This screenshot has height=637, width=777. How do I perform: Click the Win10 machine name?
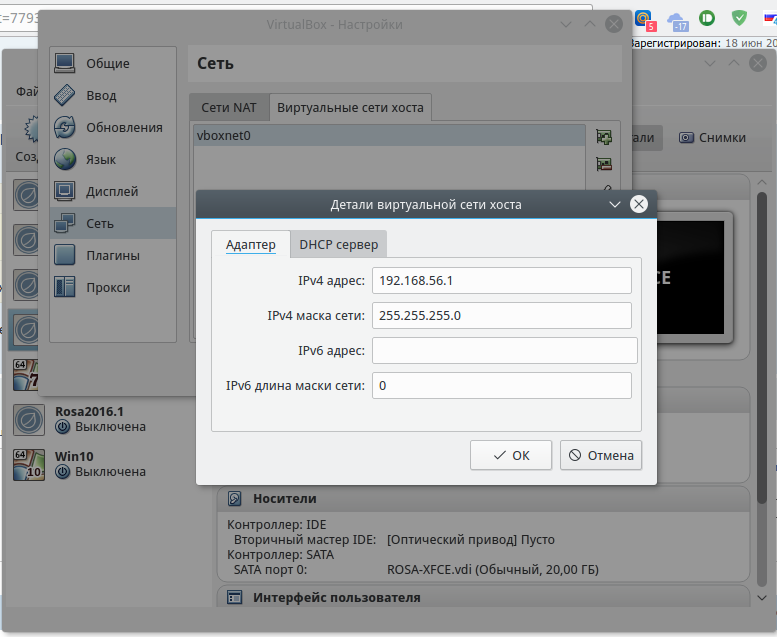tap(74, 456)
